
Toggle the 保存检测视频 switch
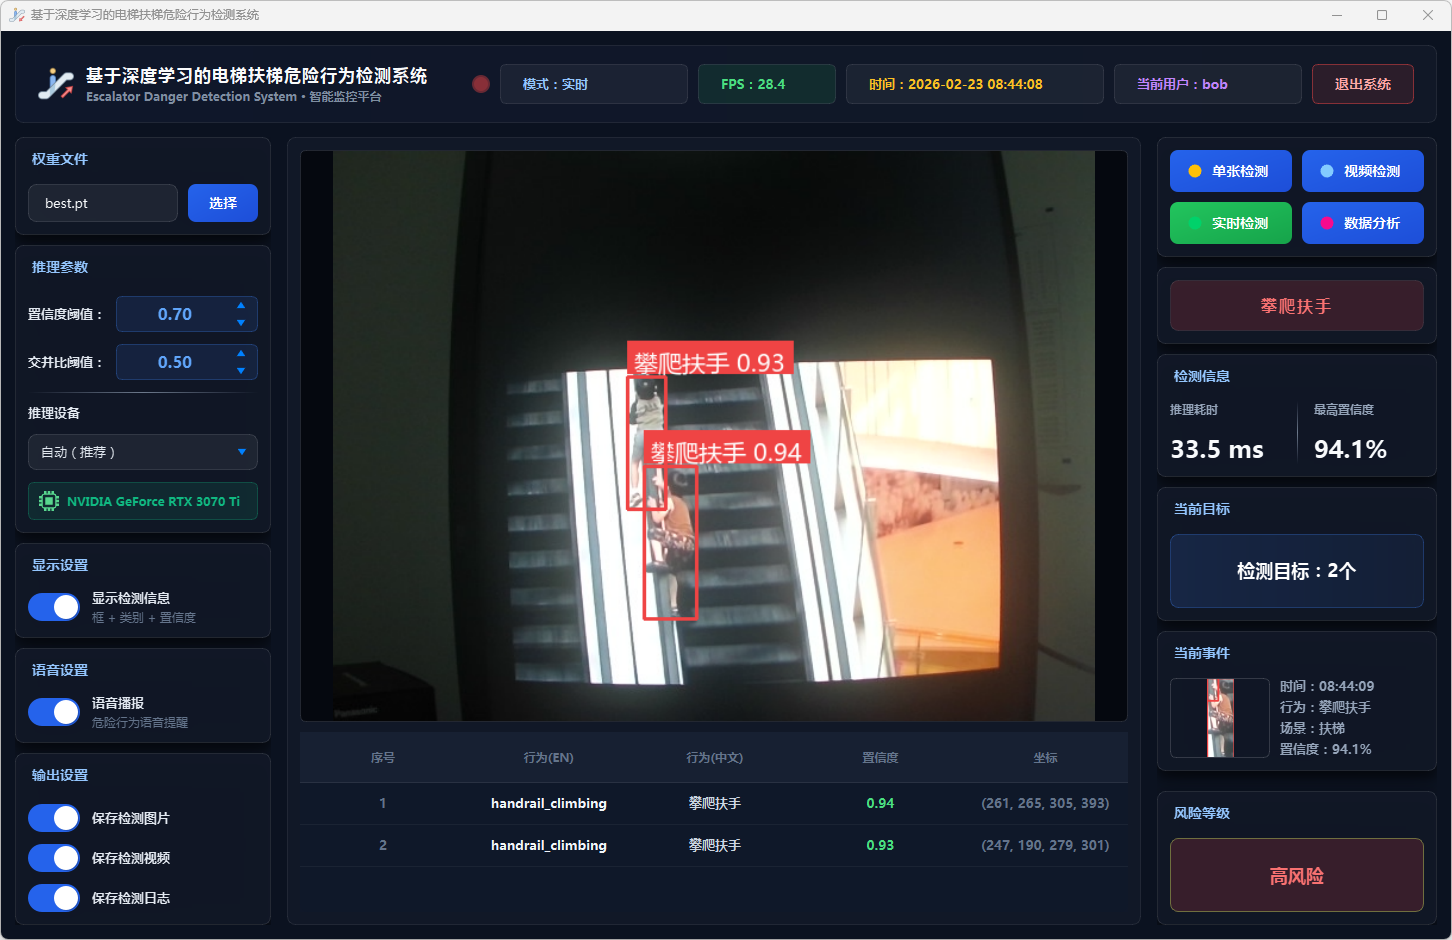54,858
